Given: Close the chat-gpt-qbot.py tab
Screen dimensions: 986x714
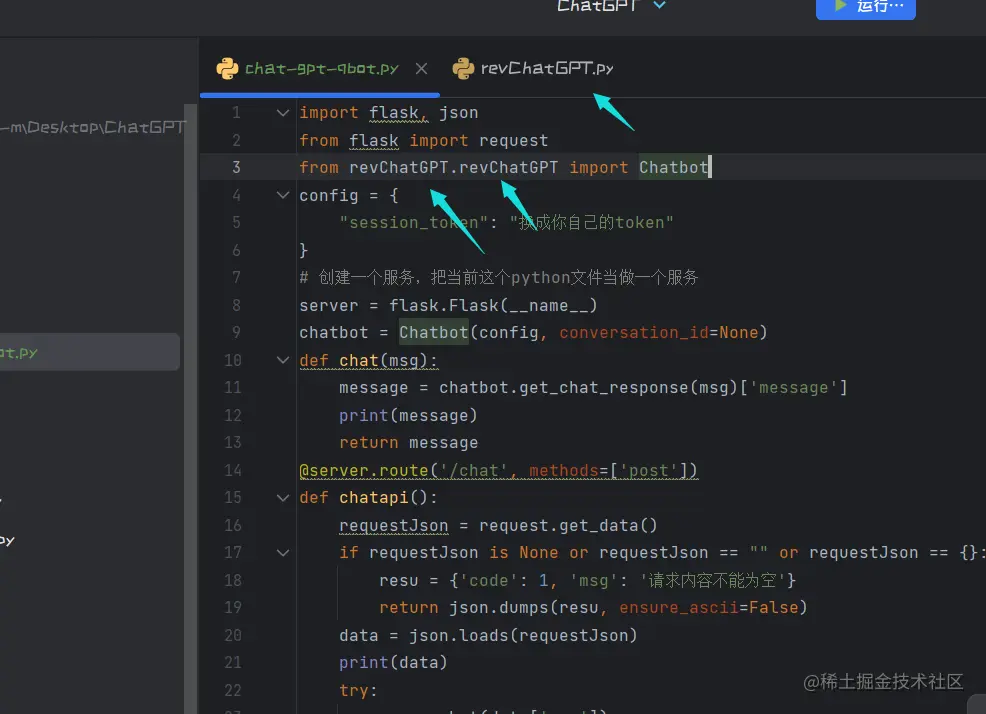Looking at the screenshot, I should tap(421, 69).
